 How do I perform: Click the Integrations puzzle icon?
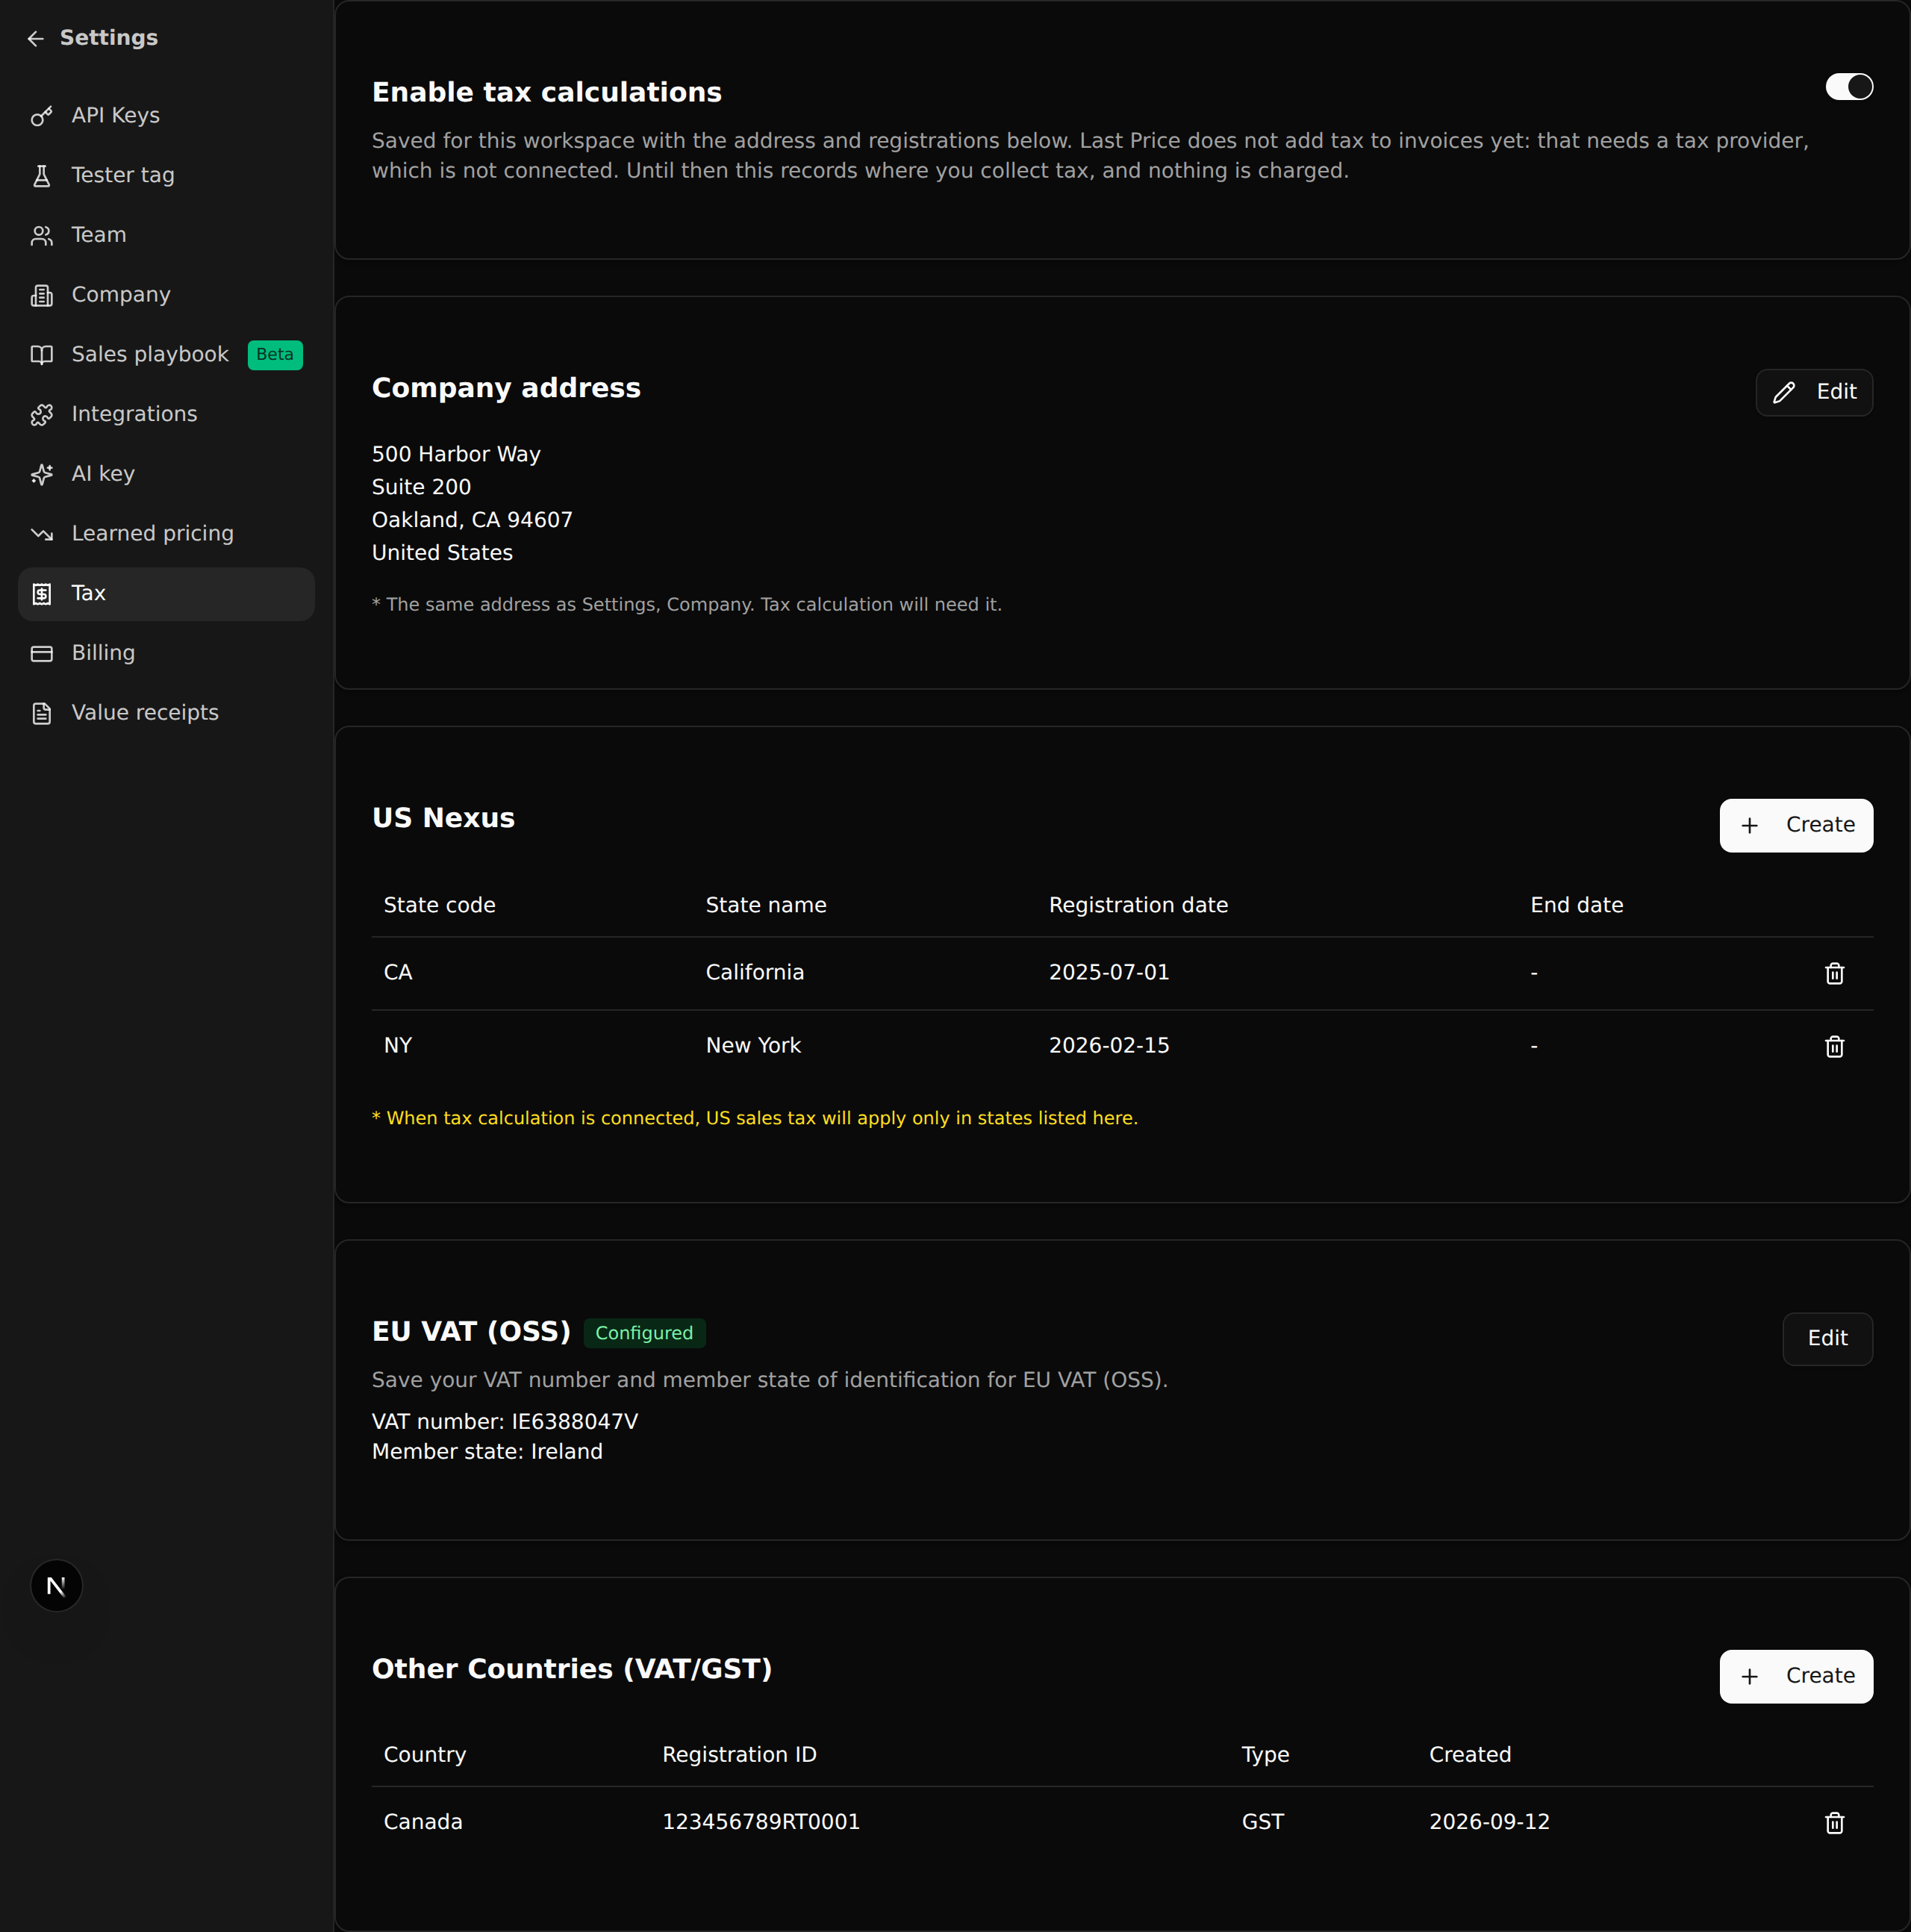(41, 415)
